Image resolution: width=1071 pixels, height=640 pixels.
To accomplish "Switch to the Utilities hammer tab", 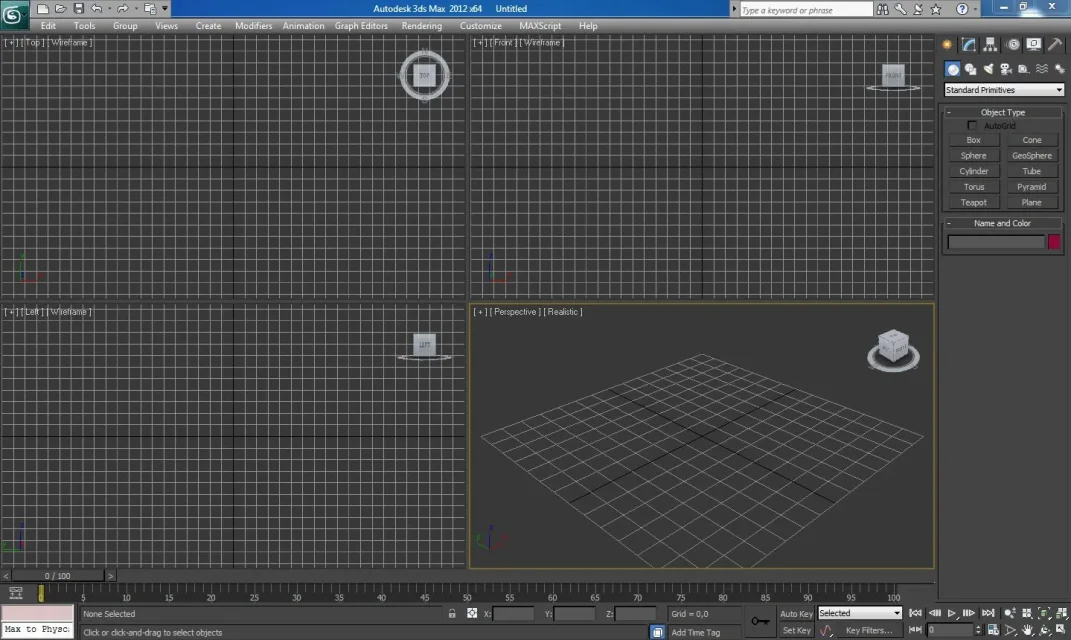I will 1055,44.
